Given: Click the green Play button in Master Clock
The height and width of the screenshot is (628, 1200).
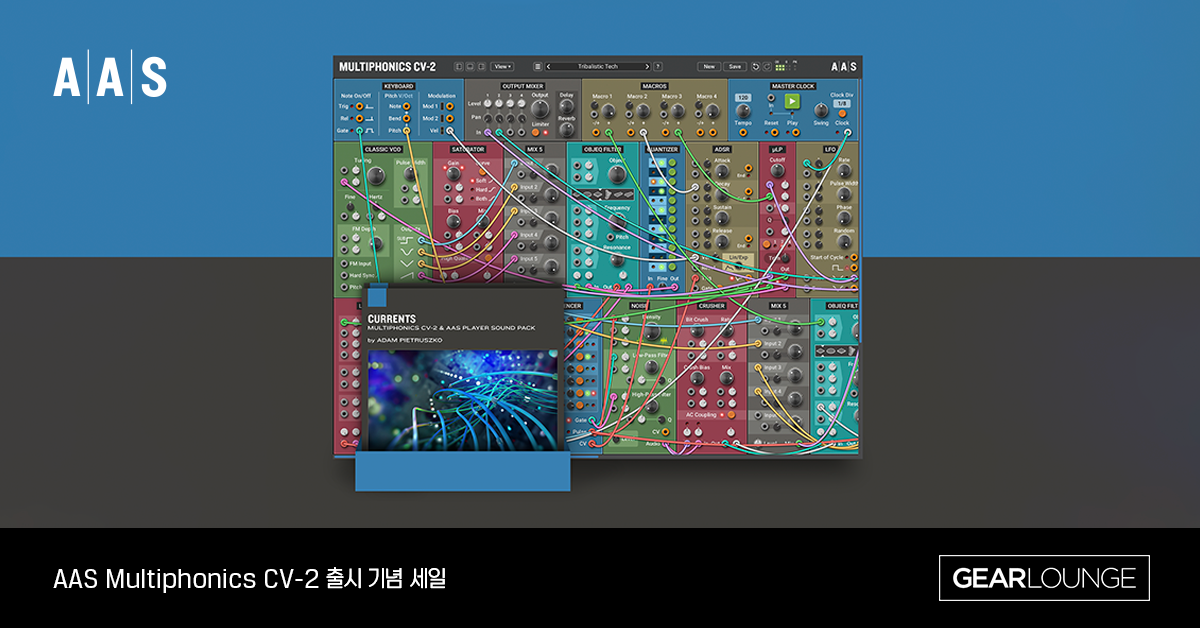Looking at the screenshot, I should (792, 100).
